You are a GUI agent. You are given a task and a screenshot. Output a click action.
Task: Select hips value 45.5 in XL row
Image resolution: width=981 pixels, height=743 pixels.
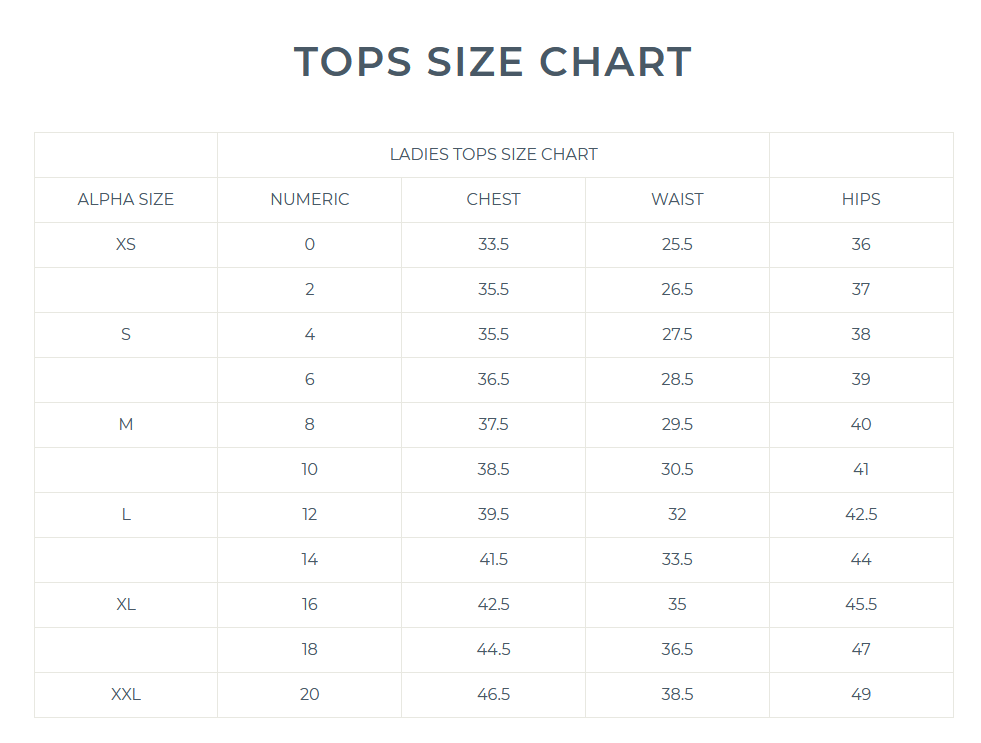tap(861, 604)
